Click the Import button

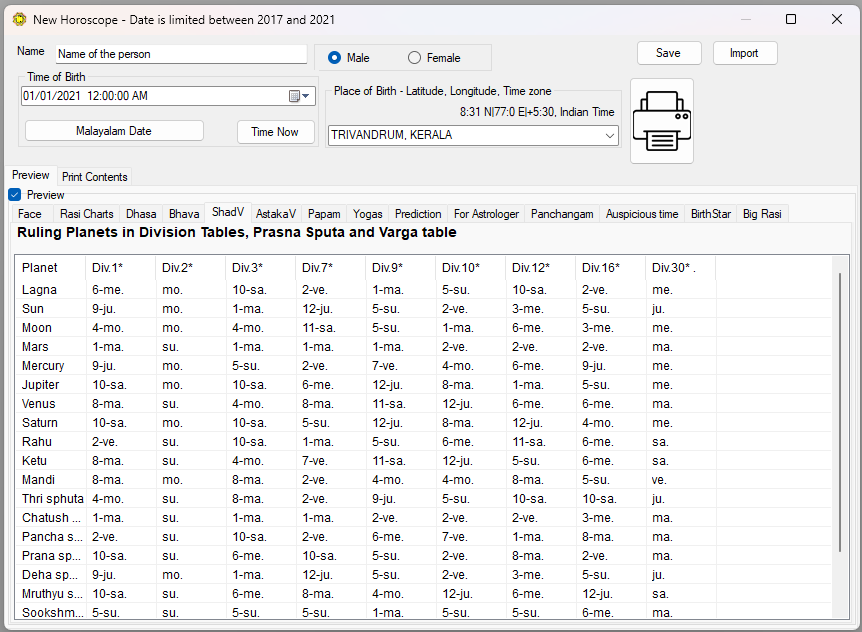point(744,53)
